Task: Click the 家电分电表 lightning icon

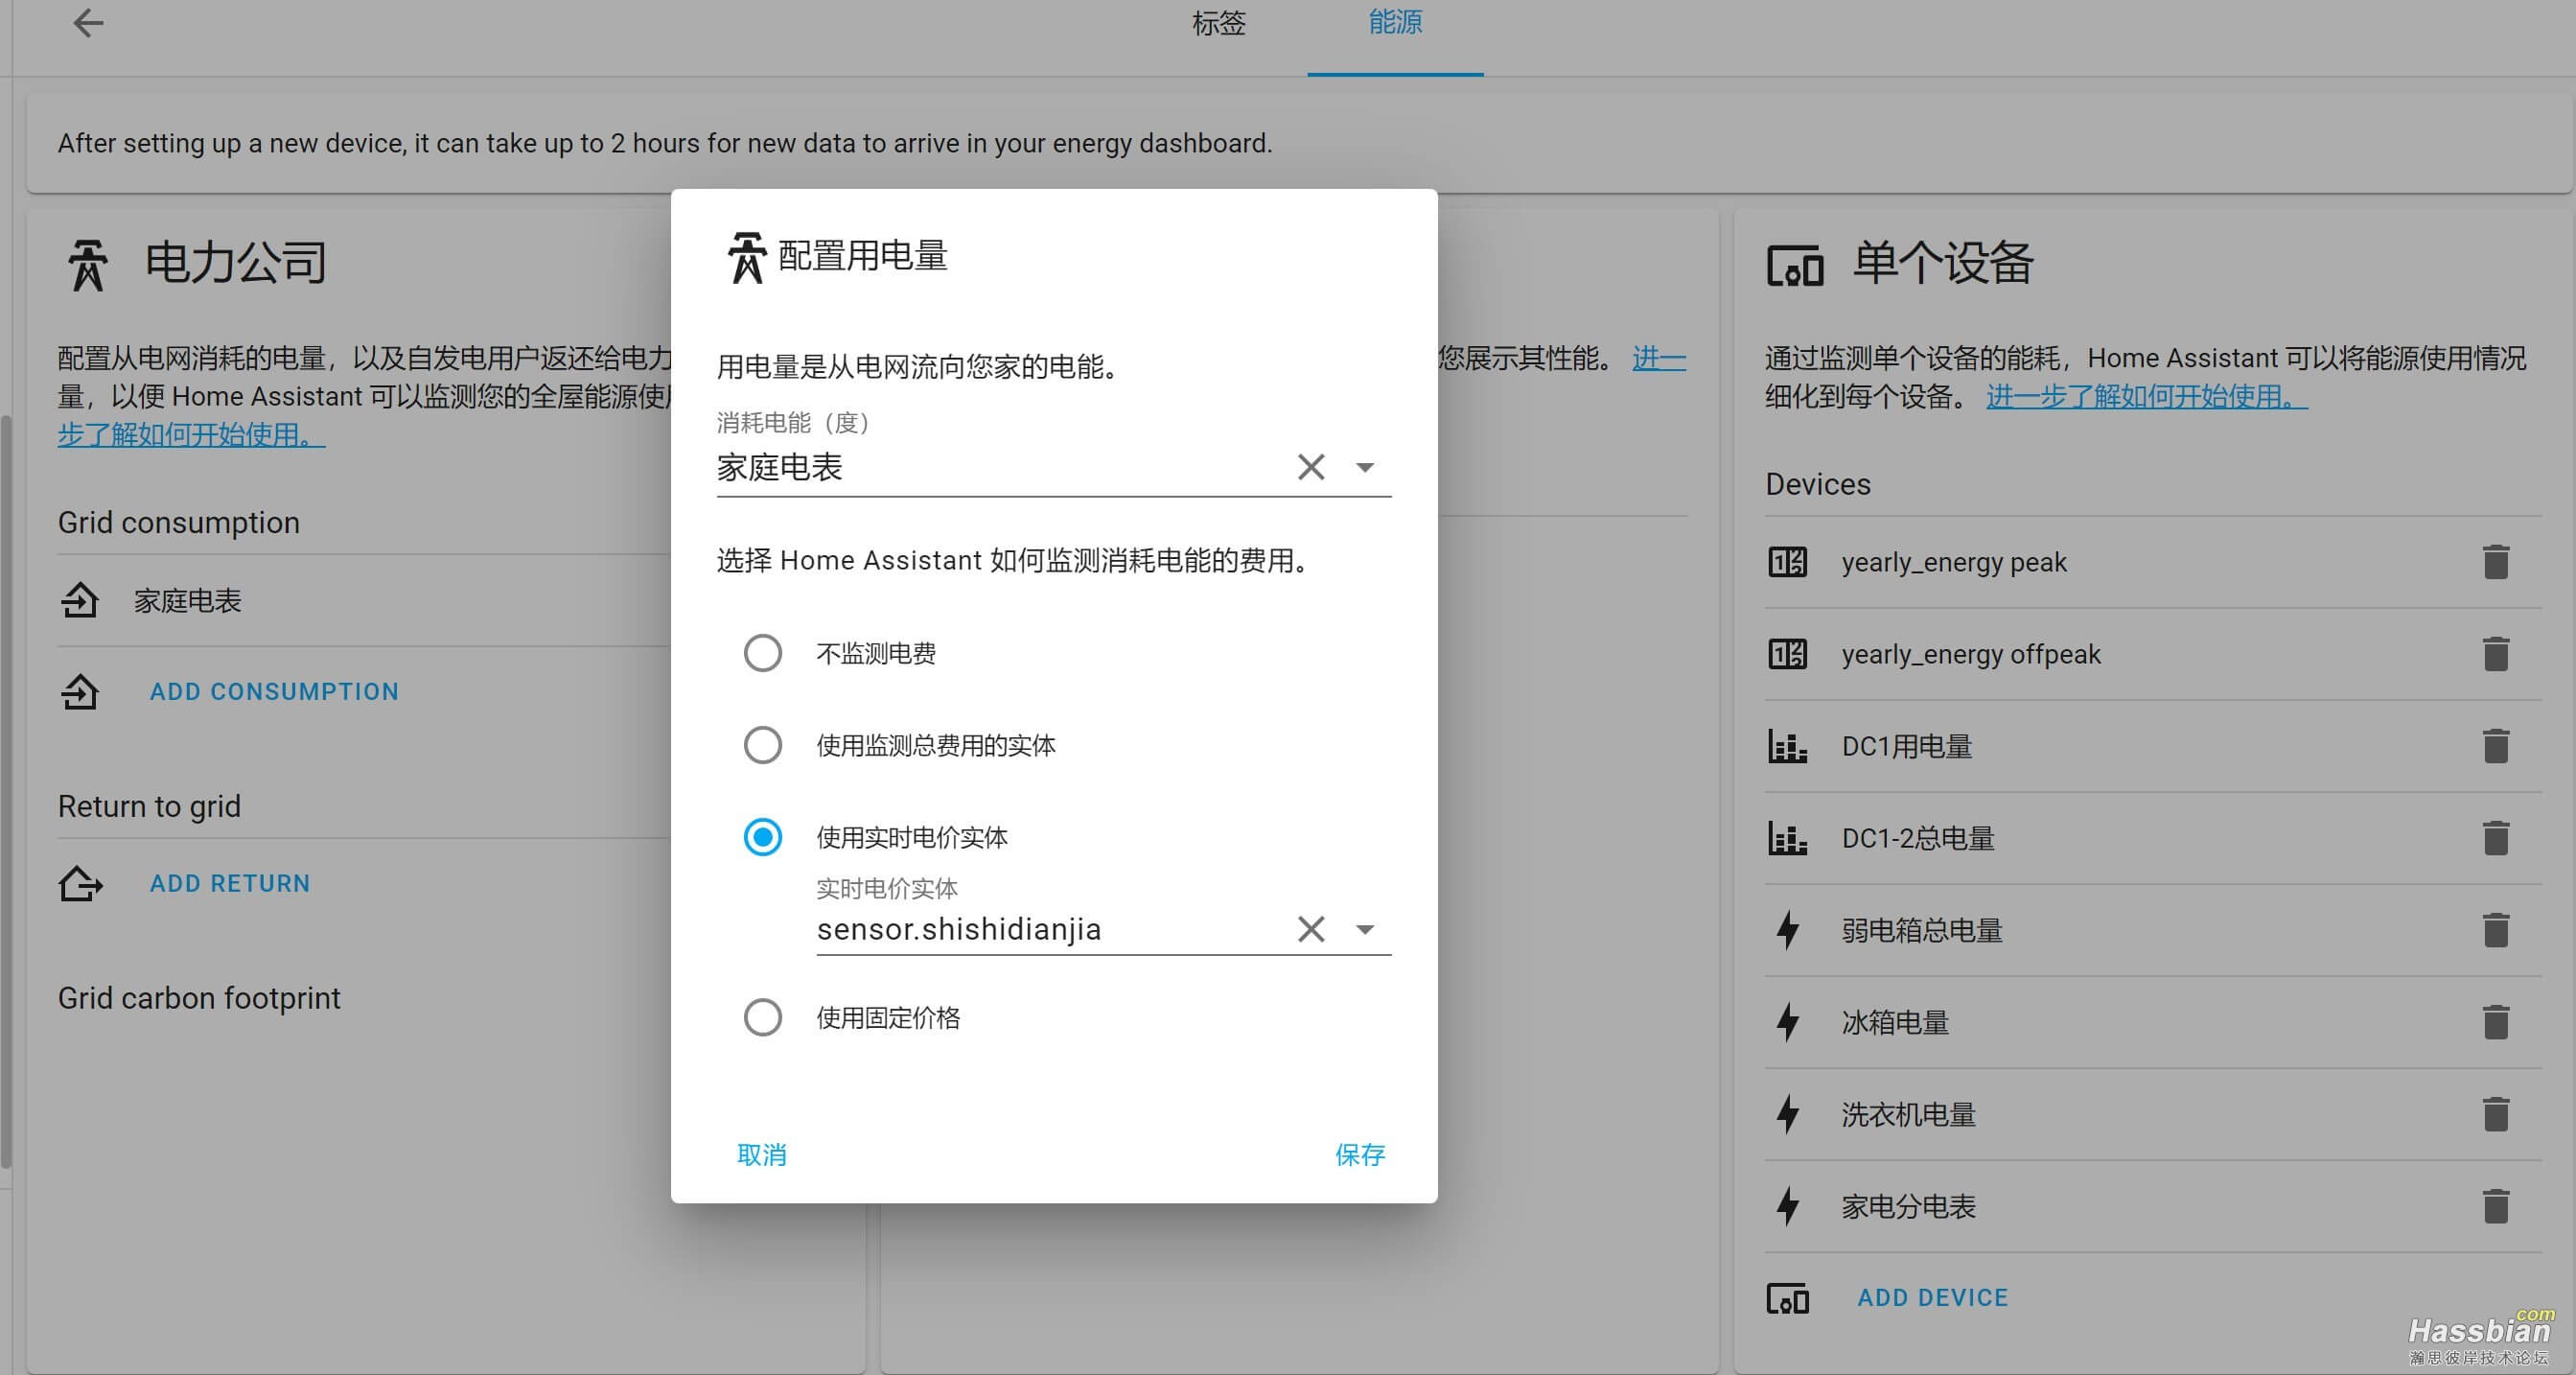Action: (x=1787, y=1206)
